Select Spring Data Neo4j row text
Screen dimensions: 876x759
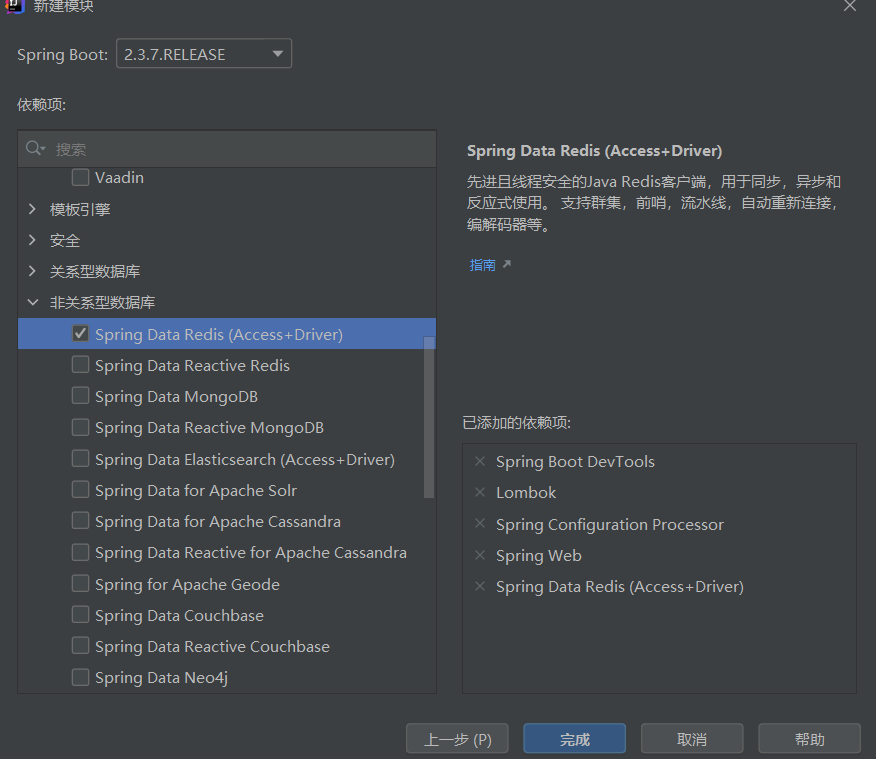(161, 677)
